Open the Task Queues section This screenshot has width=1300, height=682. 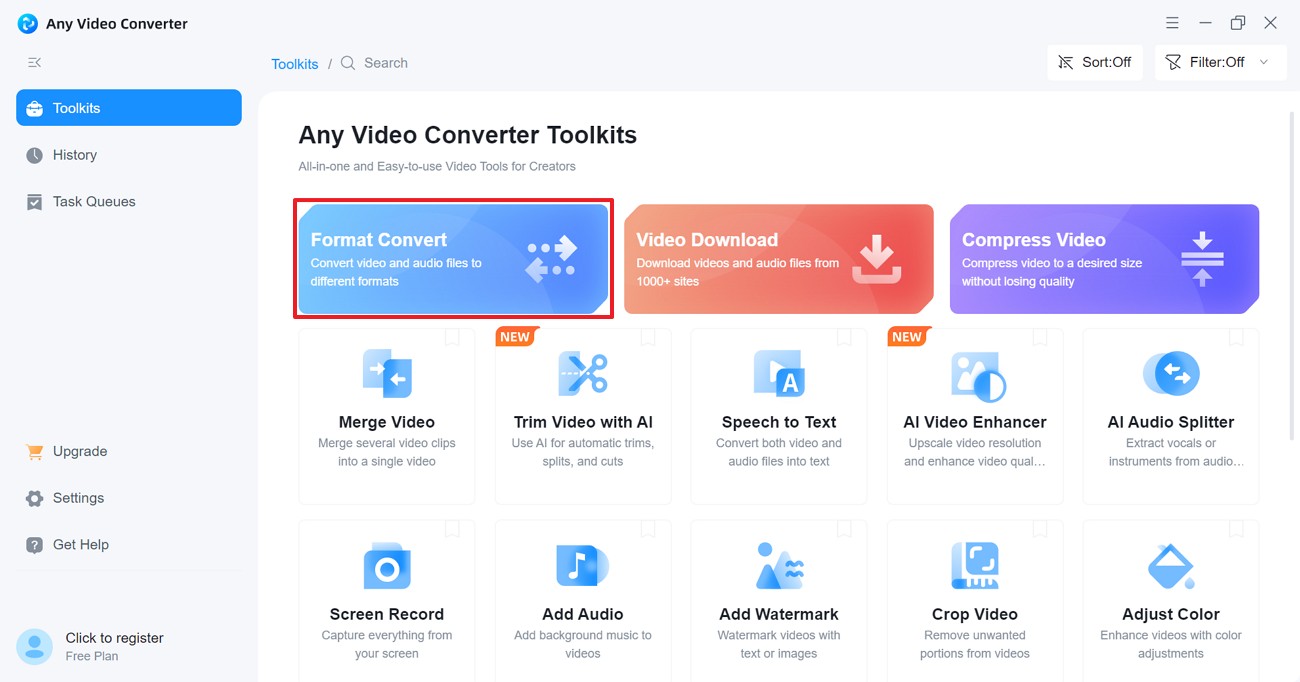(94, 201)
